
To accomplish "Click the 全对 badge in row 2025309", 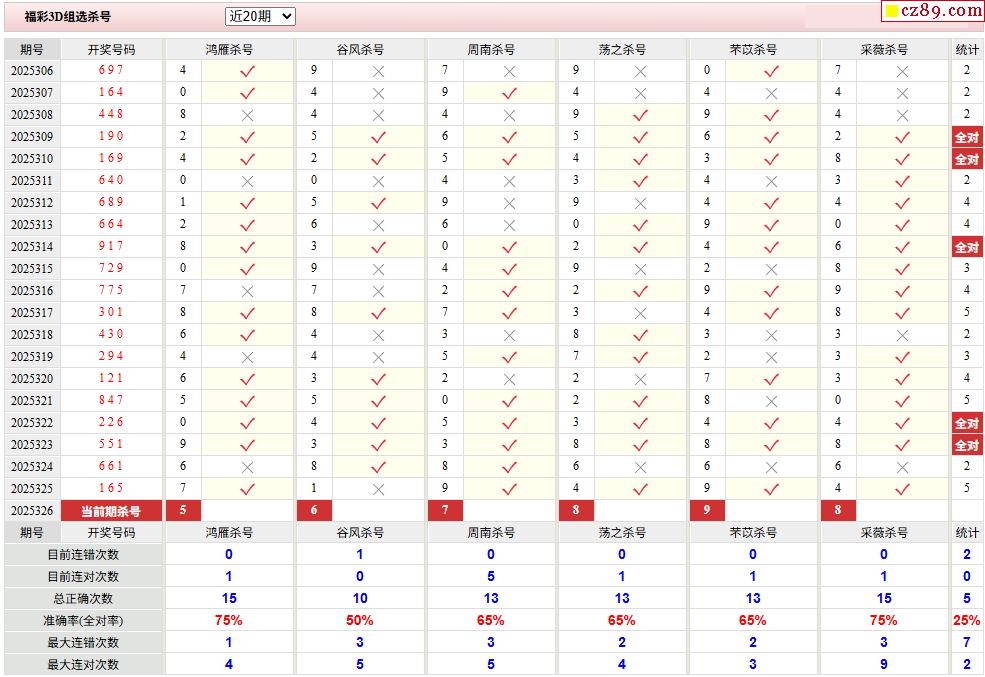I will [967, 137].
